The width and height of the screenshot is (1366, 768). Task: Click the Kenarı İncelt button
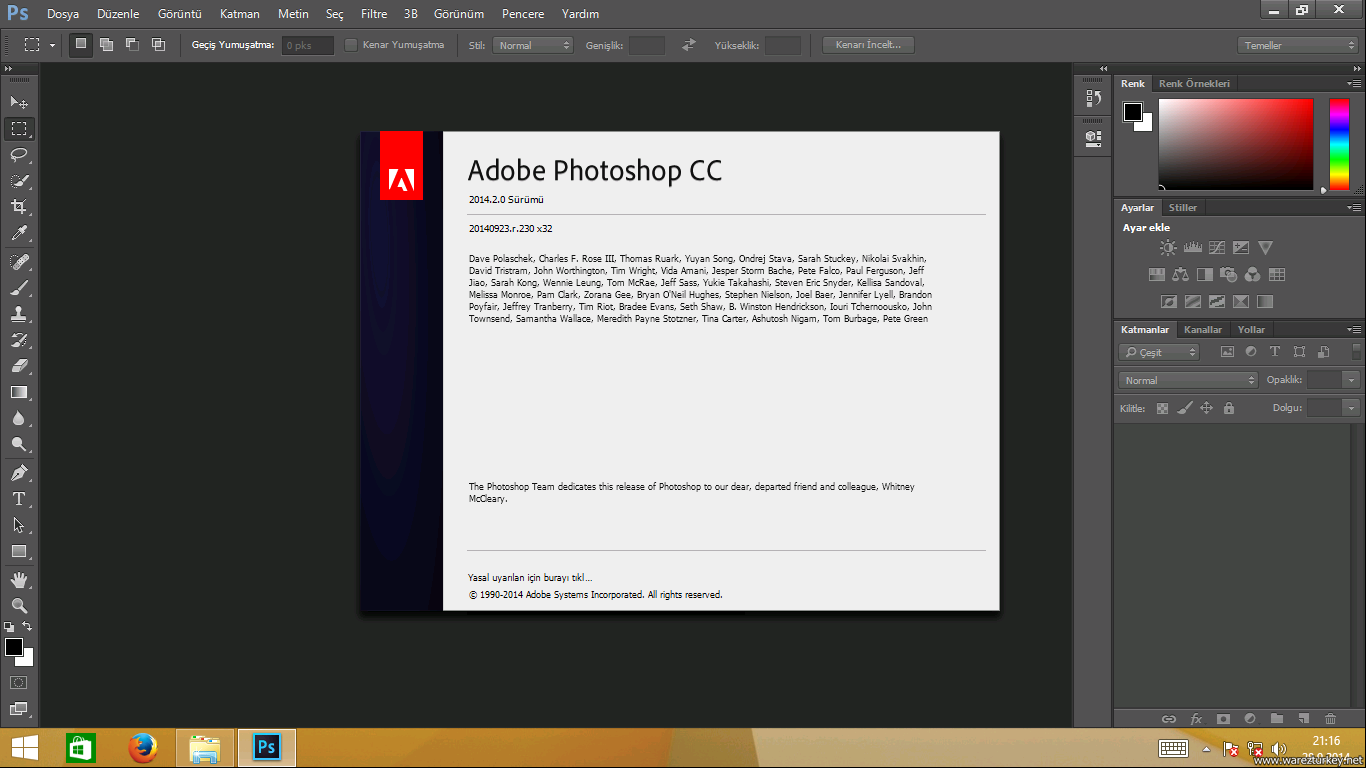pyautogui.click(x=867, y=45)
